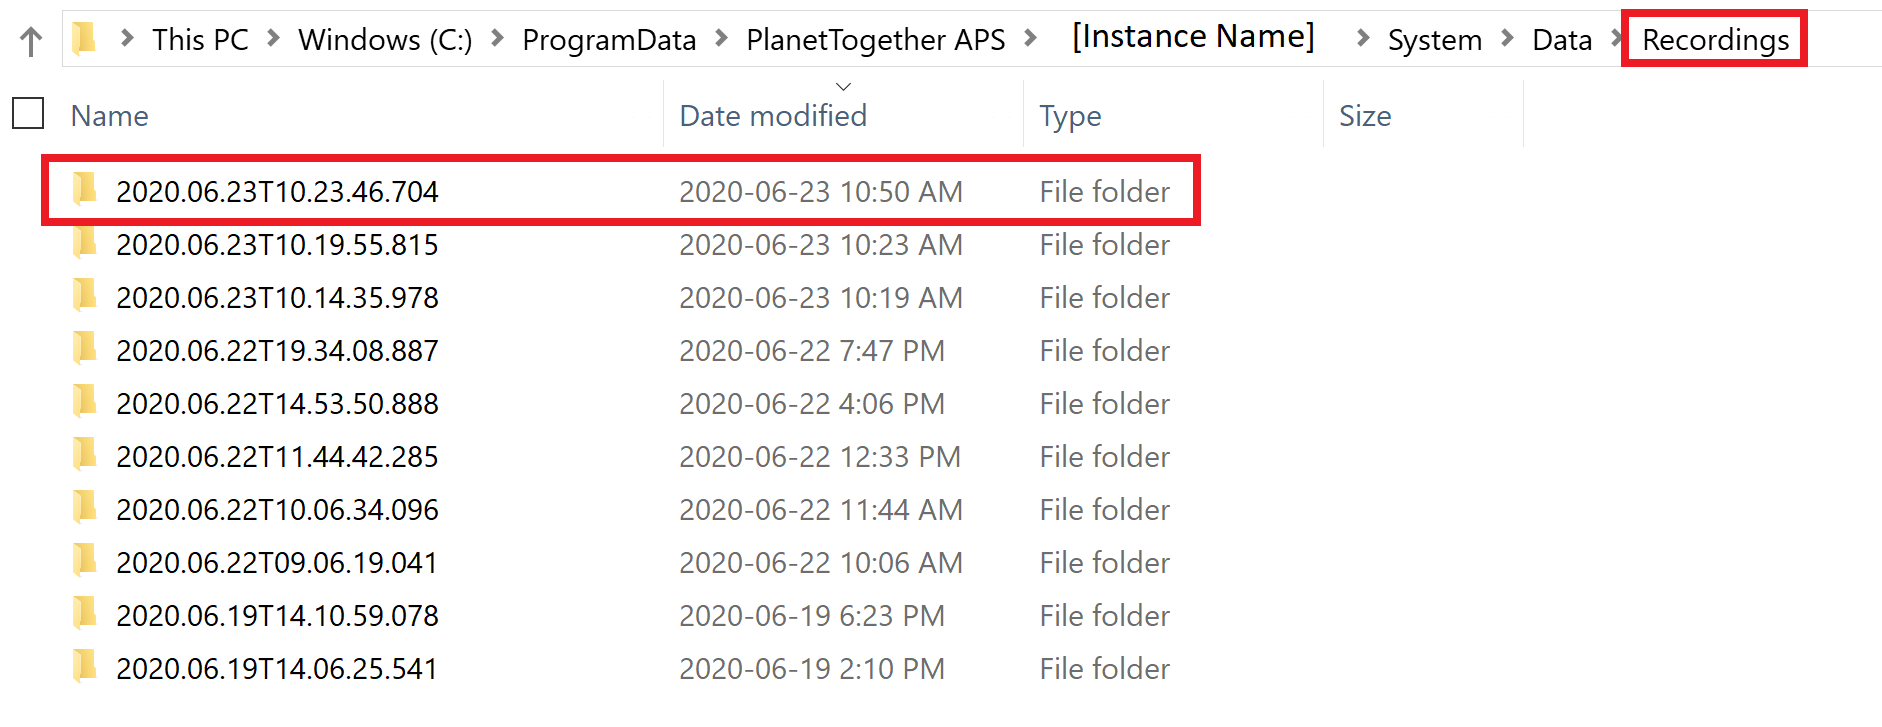
Task: Click folder icon of 2020.06.23T10.19.55.815
Action: pyautogui.click(x=86, y=241)
